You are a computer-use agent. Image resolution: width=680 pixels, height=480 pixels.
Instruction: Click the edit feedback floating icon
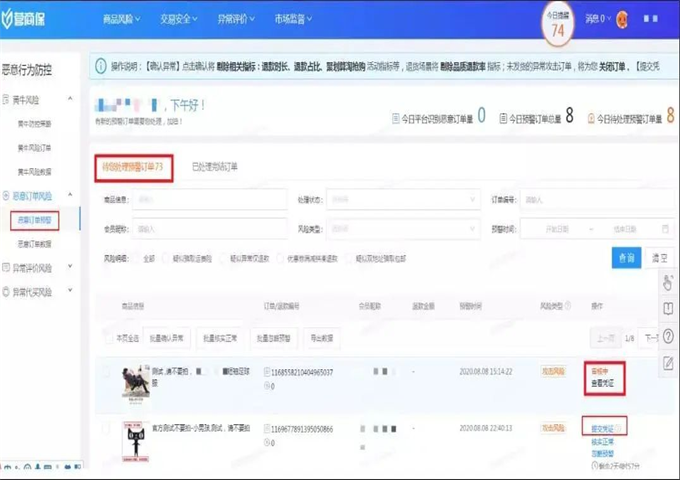coord(668,363)
